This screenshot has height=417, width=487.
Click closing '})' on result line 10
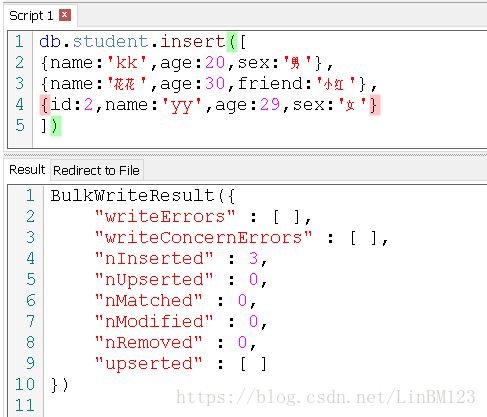point(60,385)
